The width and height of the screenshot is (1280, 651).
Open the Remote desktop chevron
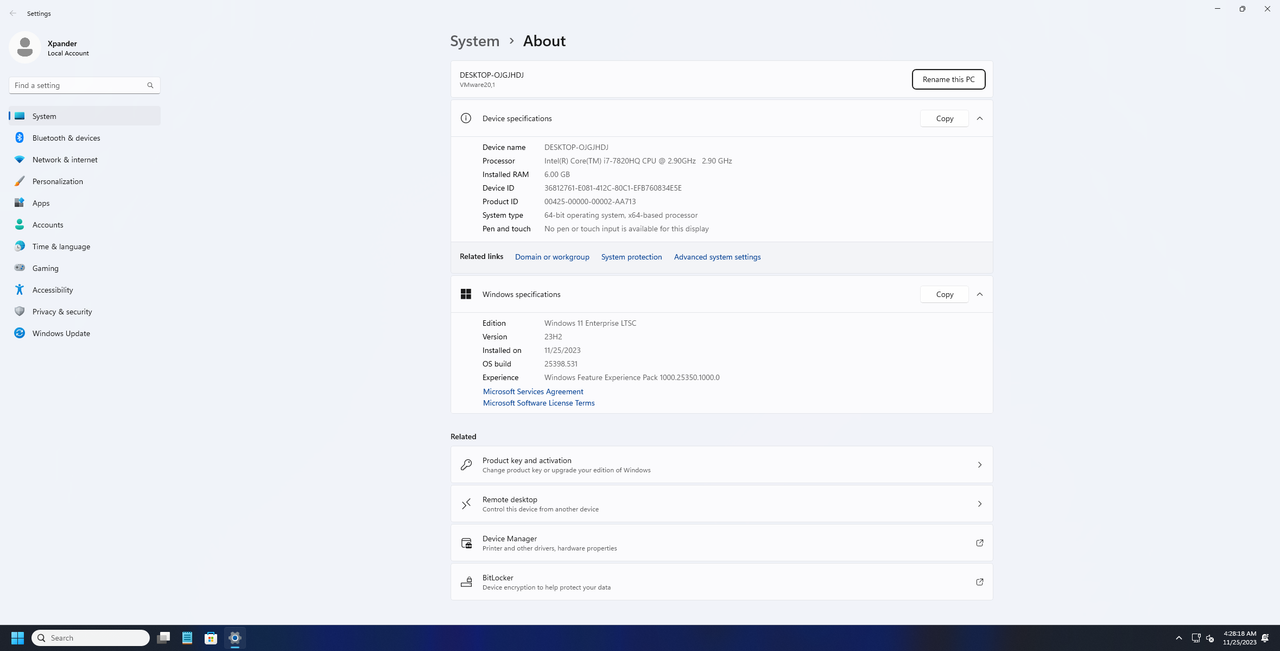click(x=980, y=504)
